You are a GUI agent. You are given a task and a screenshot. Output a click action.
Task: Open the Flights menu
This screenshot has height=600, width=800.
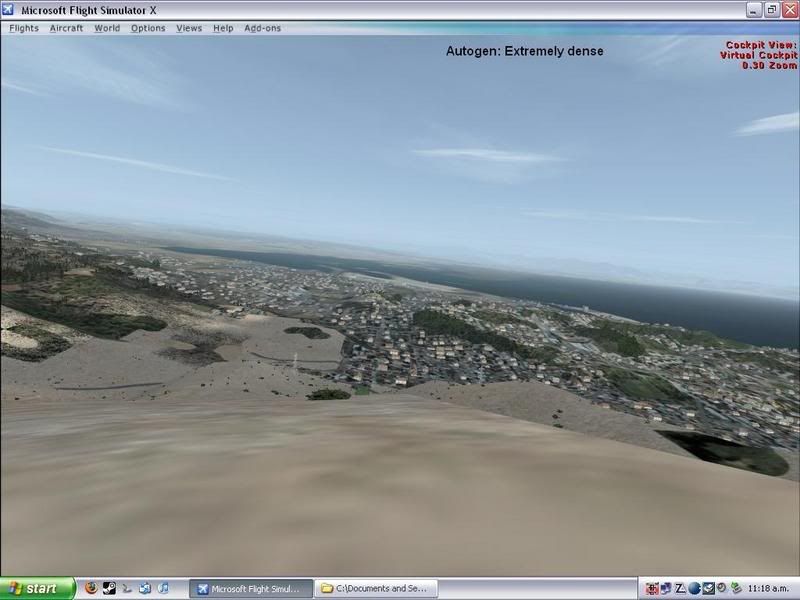[24, 28]
